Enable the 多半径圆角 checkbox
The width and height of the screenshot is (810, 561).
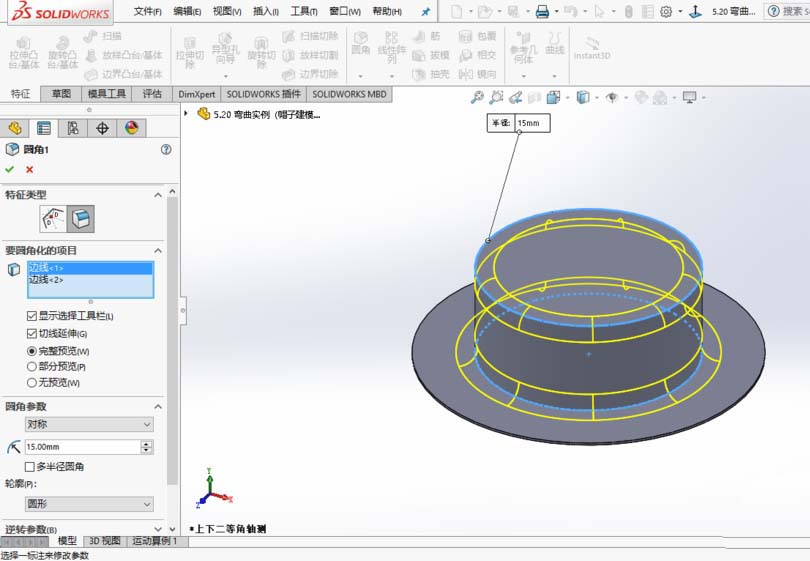(x=29, y=466)
